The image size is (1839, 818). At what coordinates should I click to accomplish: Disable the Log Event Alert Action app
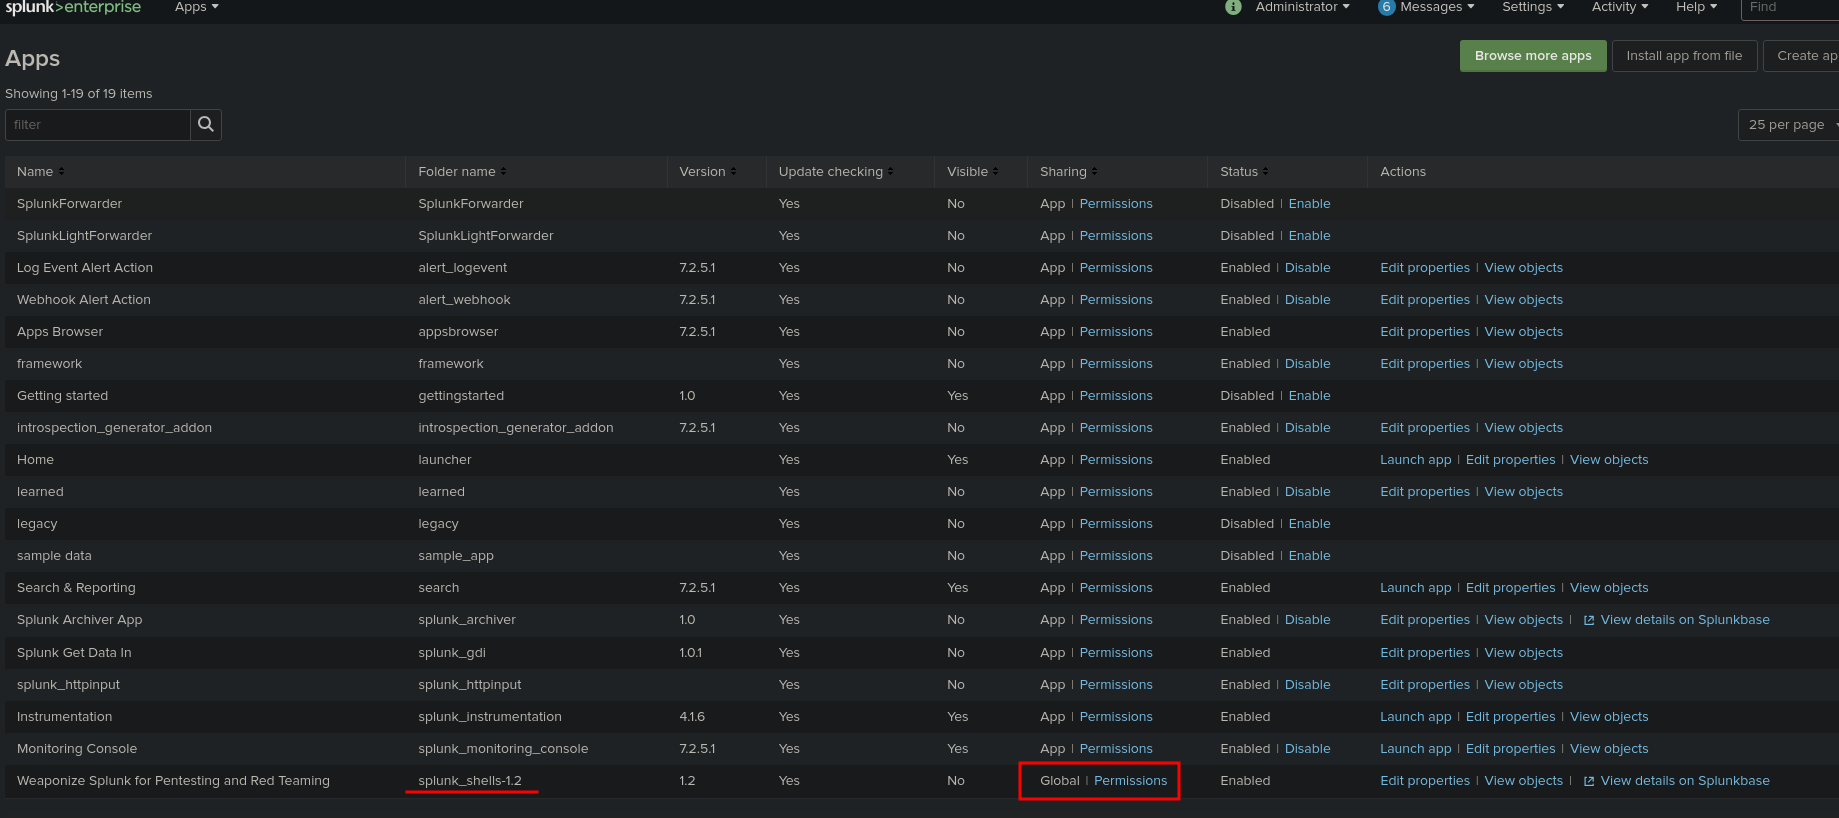pos(1307,268)
